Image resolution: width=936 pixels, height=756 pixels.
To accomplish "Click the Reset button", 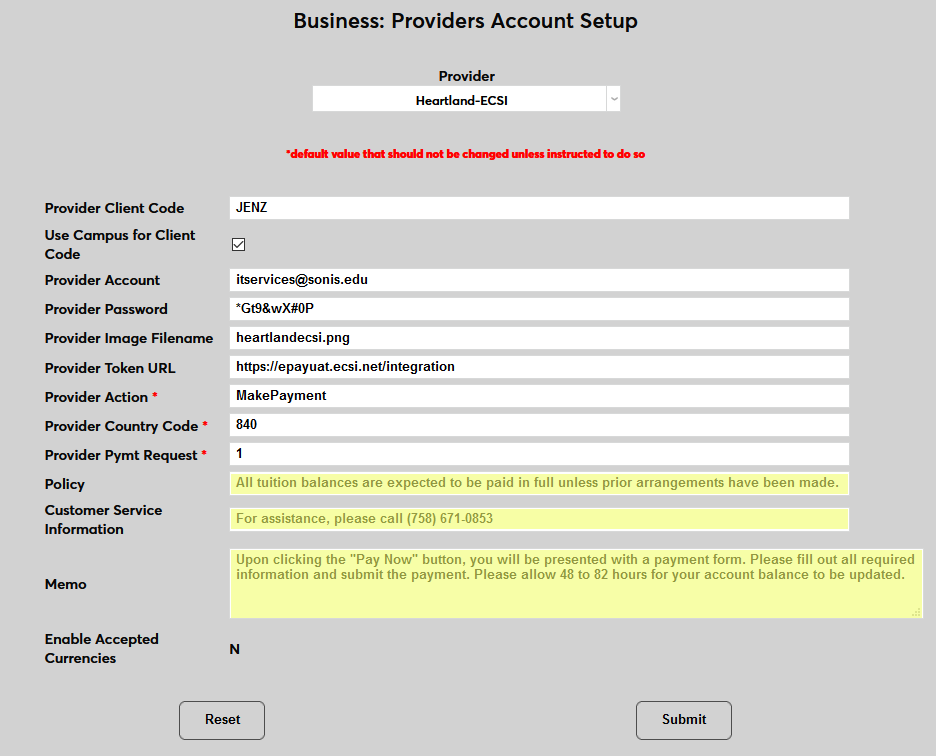I will click(222, 720).
